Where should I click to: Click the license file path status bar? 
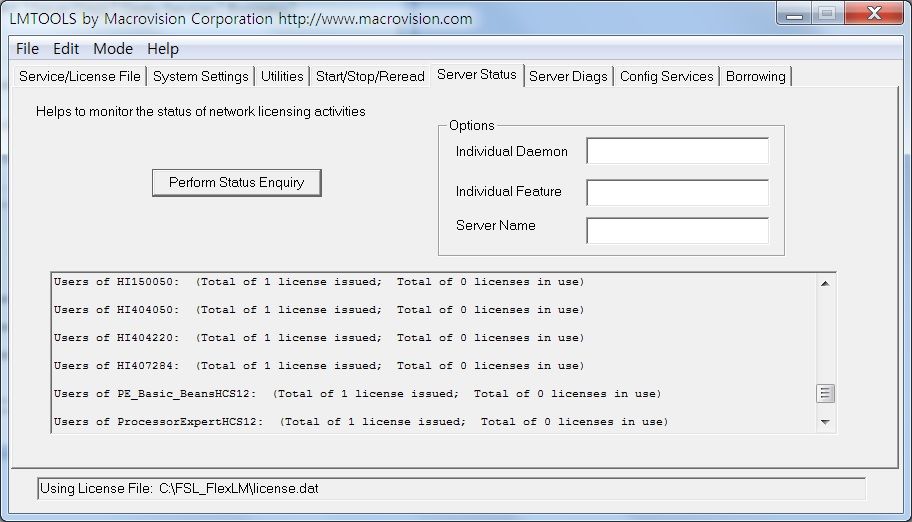pyautogui.click(x=451, y=489)
